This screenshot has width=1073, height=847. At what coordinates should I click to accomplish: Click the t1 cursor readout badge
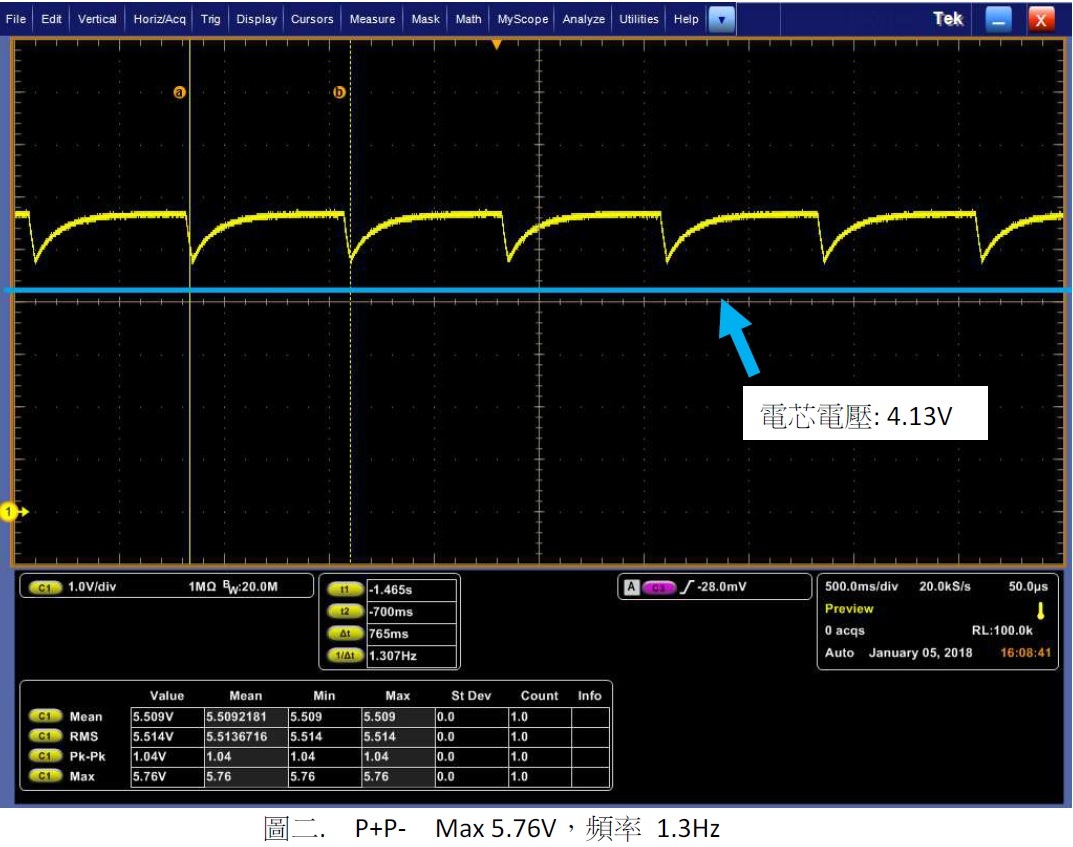(x=344, y=590)
